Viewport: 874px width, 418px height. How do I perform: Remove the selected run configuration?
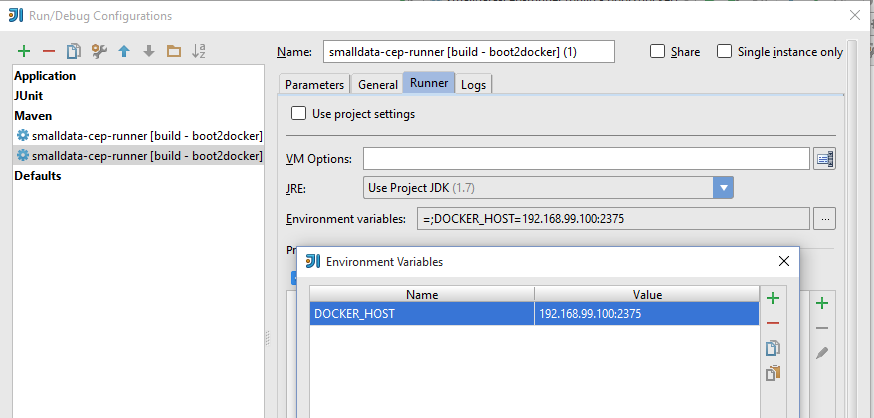pos(48,51)
